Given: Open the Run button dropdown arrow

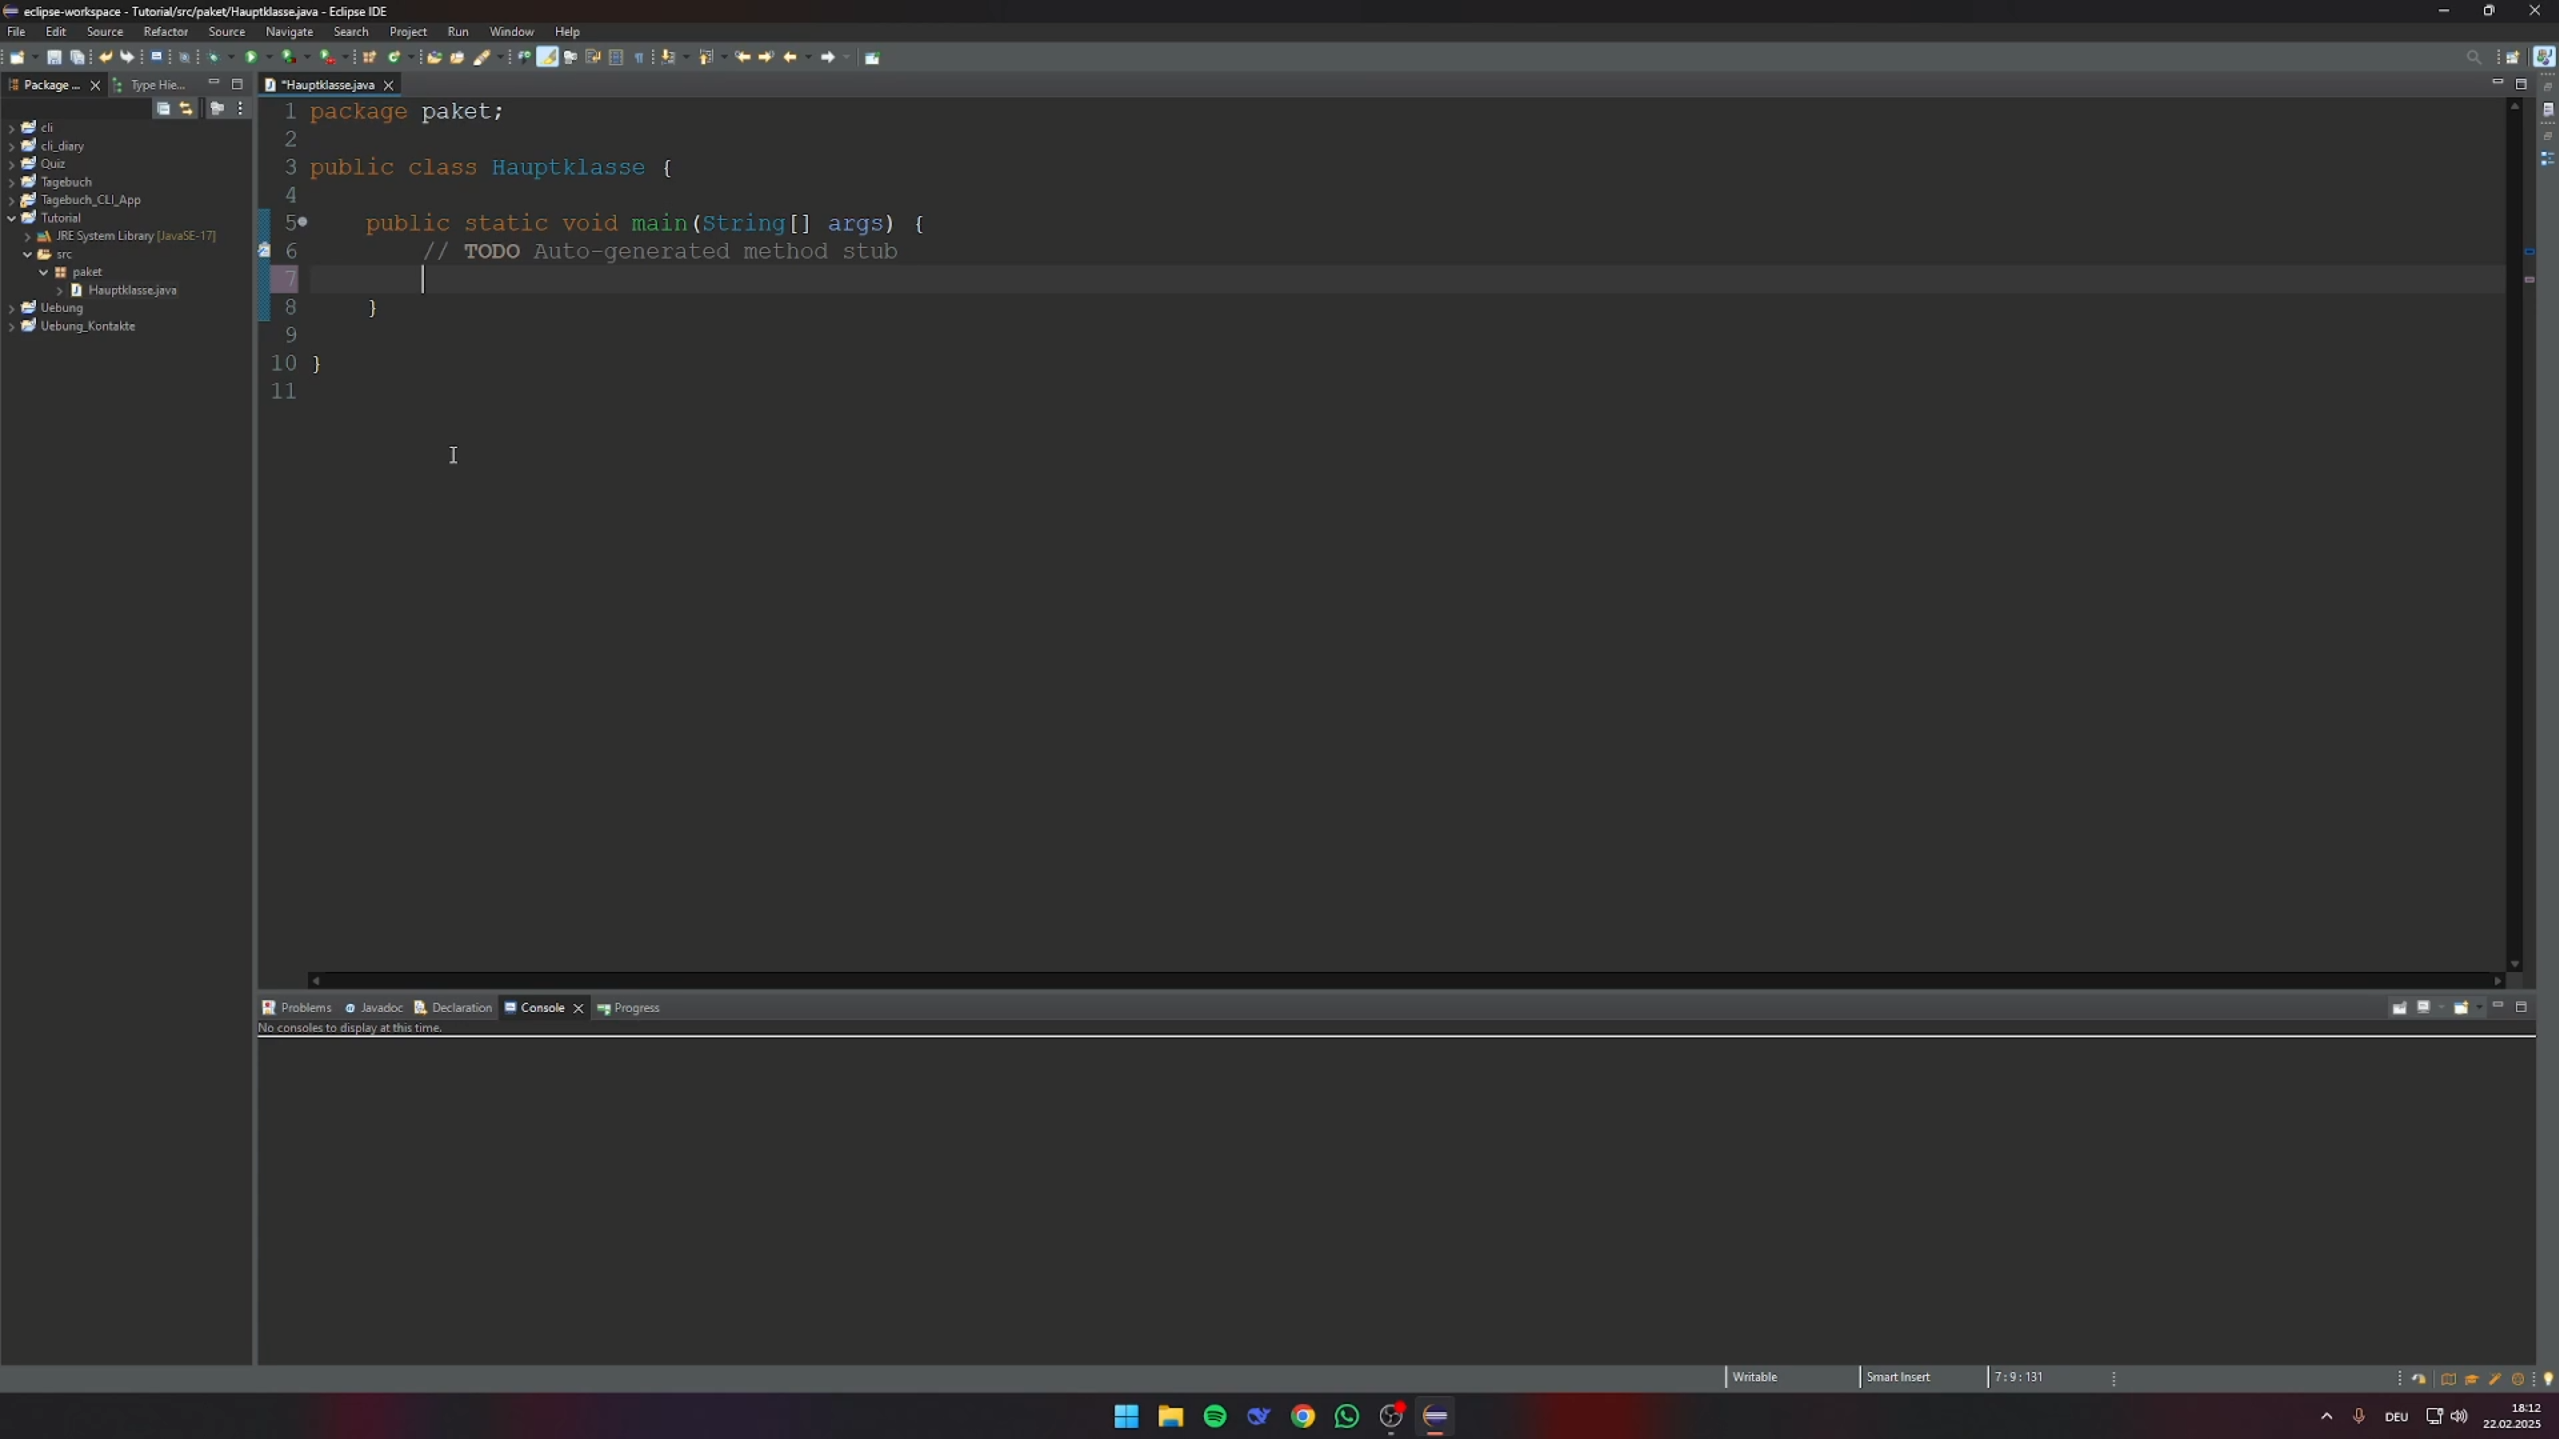Looking at the screenshot, I should (269, 57).
